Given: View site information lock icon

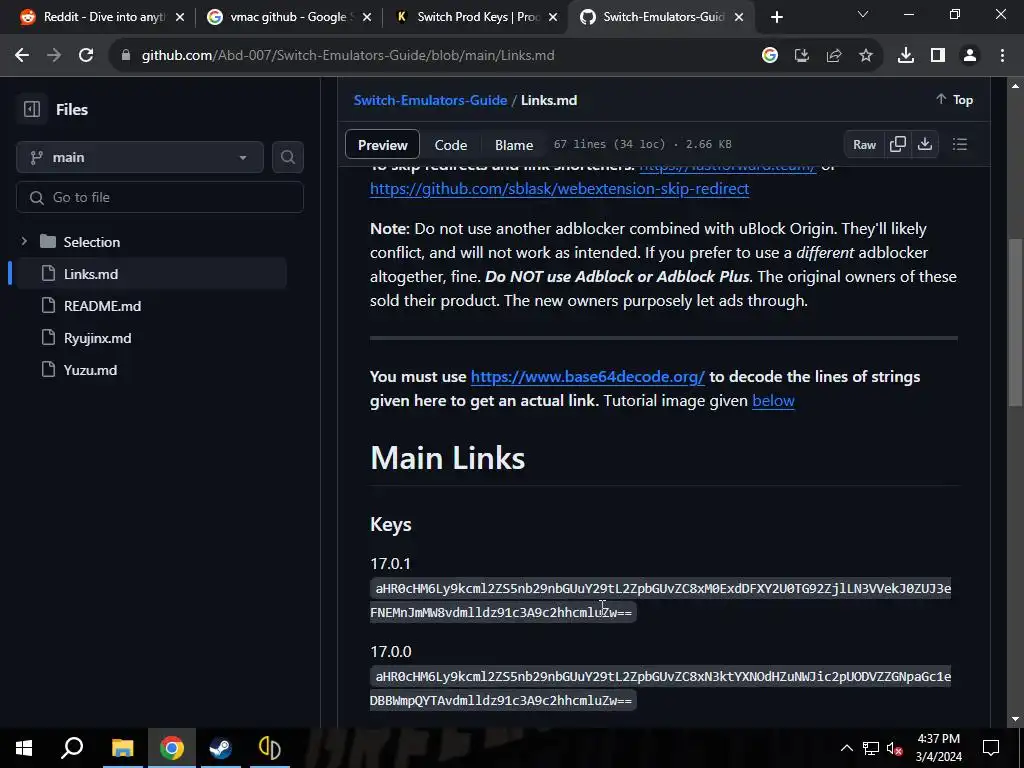Looking at the screenshot, I should pyautogui.click(x=125, y=56).
